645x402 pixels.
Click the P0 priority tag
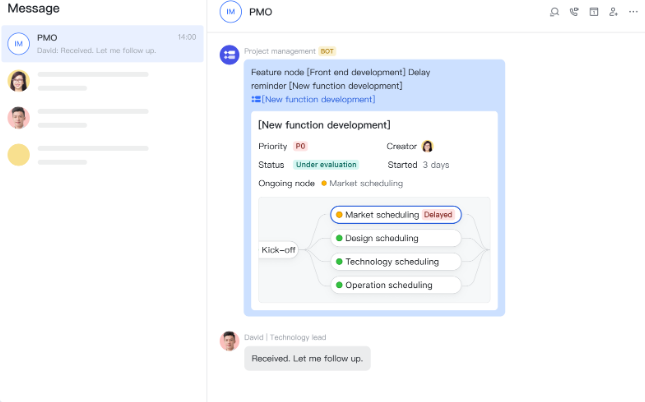click(x=300, y=146)
